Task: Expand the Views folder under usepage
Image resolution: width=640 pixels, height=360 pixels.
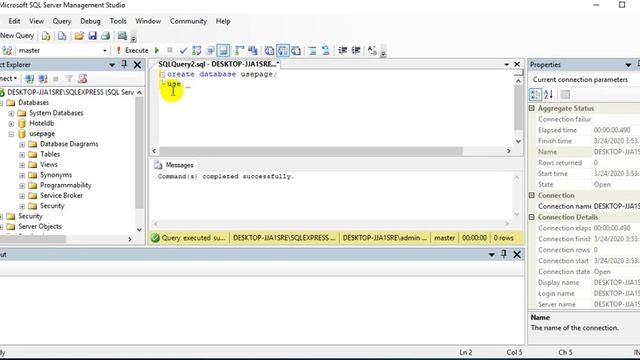Action: click(x=22, y=165)
